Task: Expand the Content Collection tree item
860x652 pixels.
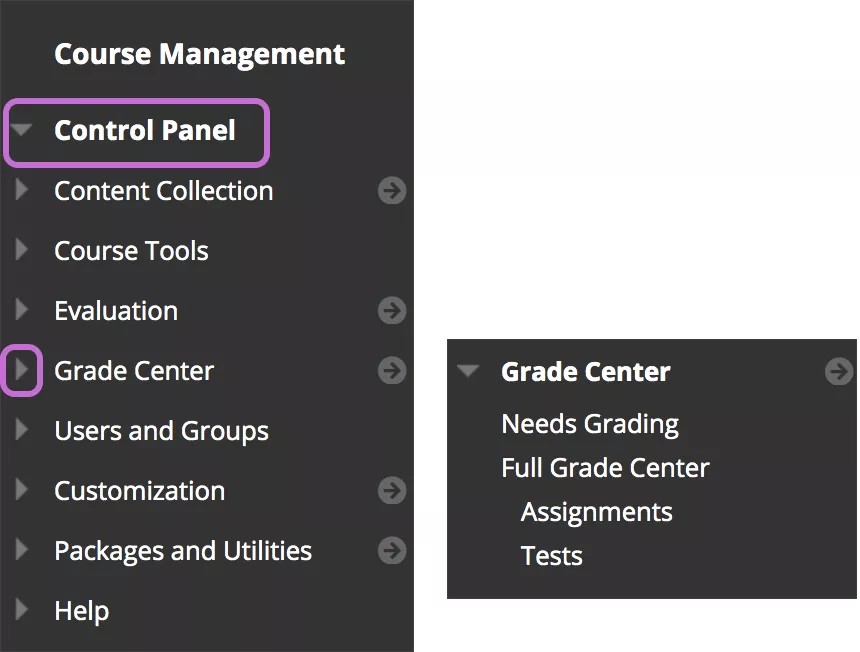Action: [22, 190]
